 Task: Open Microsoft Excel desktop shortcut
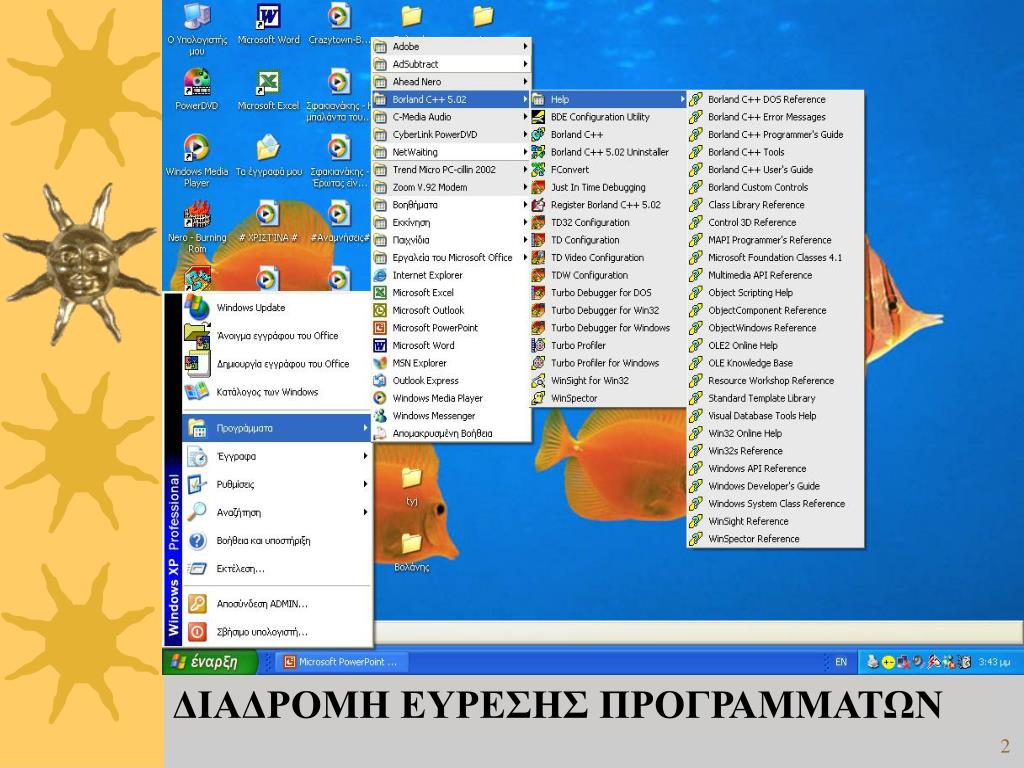[268, 89]
